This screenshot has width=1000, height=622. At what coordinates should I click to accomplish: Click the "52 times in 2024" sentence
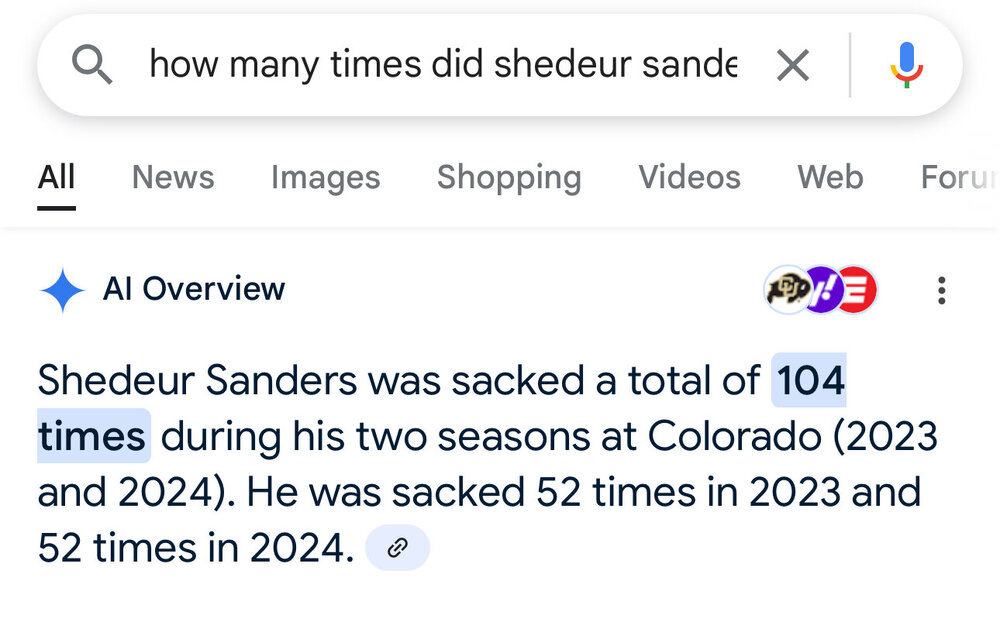click(195, 548)
